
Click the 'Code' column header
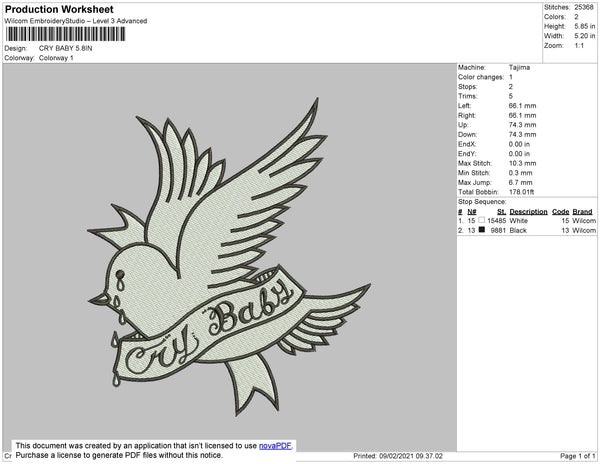(561, 212)
